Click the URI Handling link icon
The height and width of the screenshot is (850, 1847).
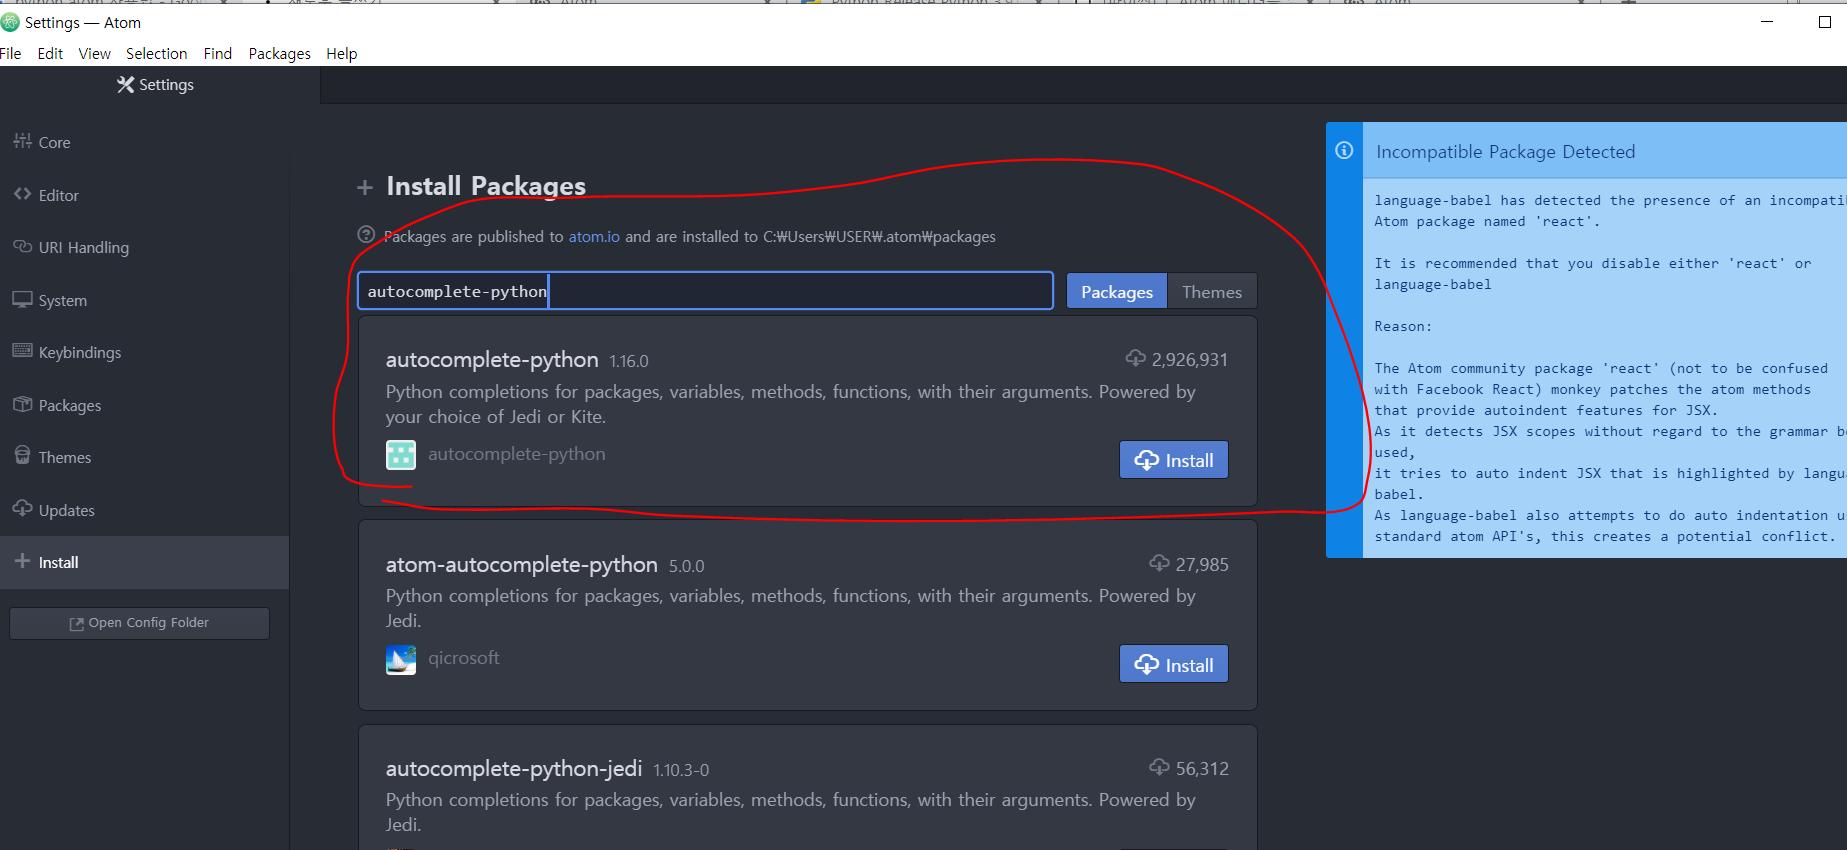click(x=22, y=246)
